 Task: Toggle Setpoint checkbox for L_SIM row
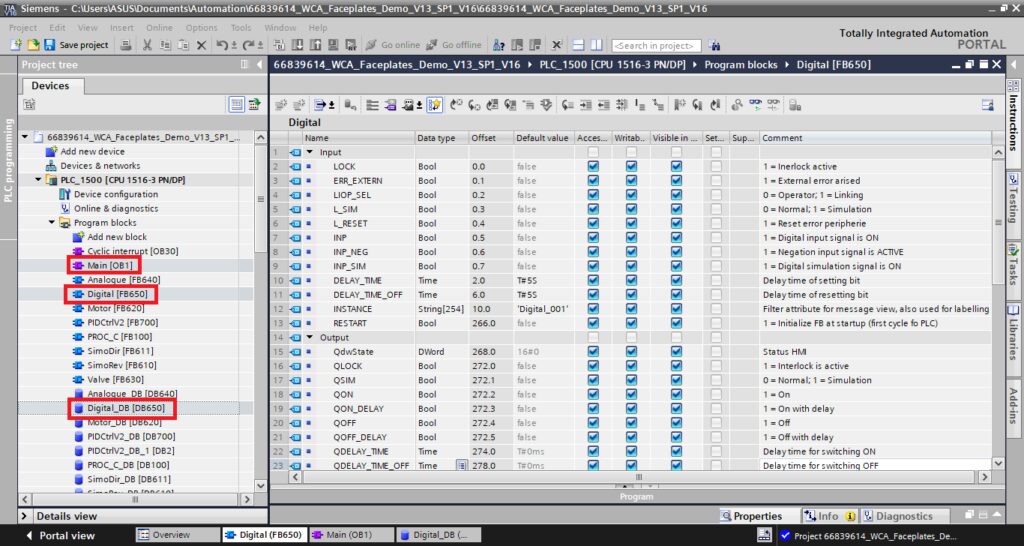(716, 210)
